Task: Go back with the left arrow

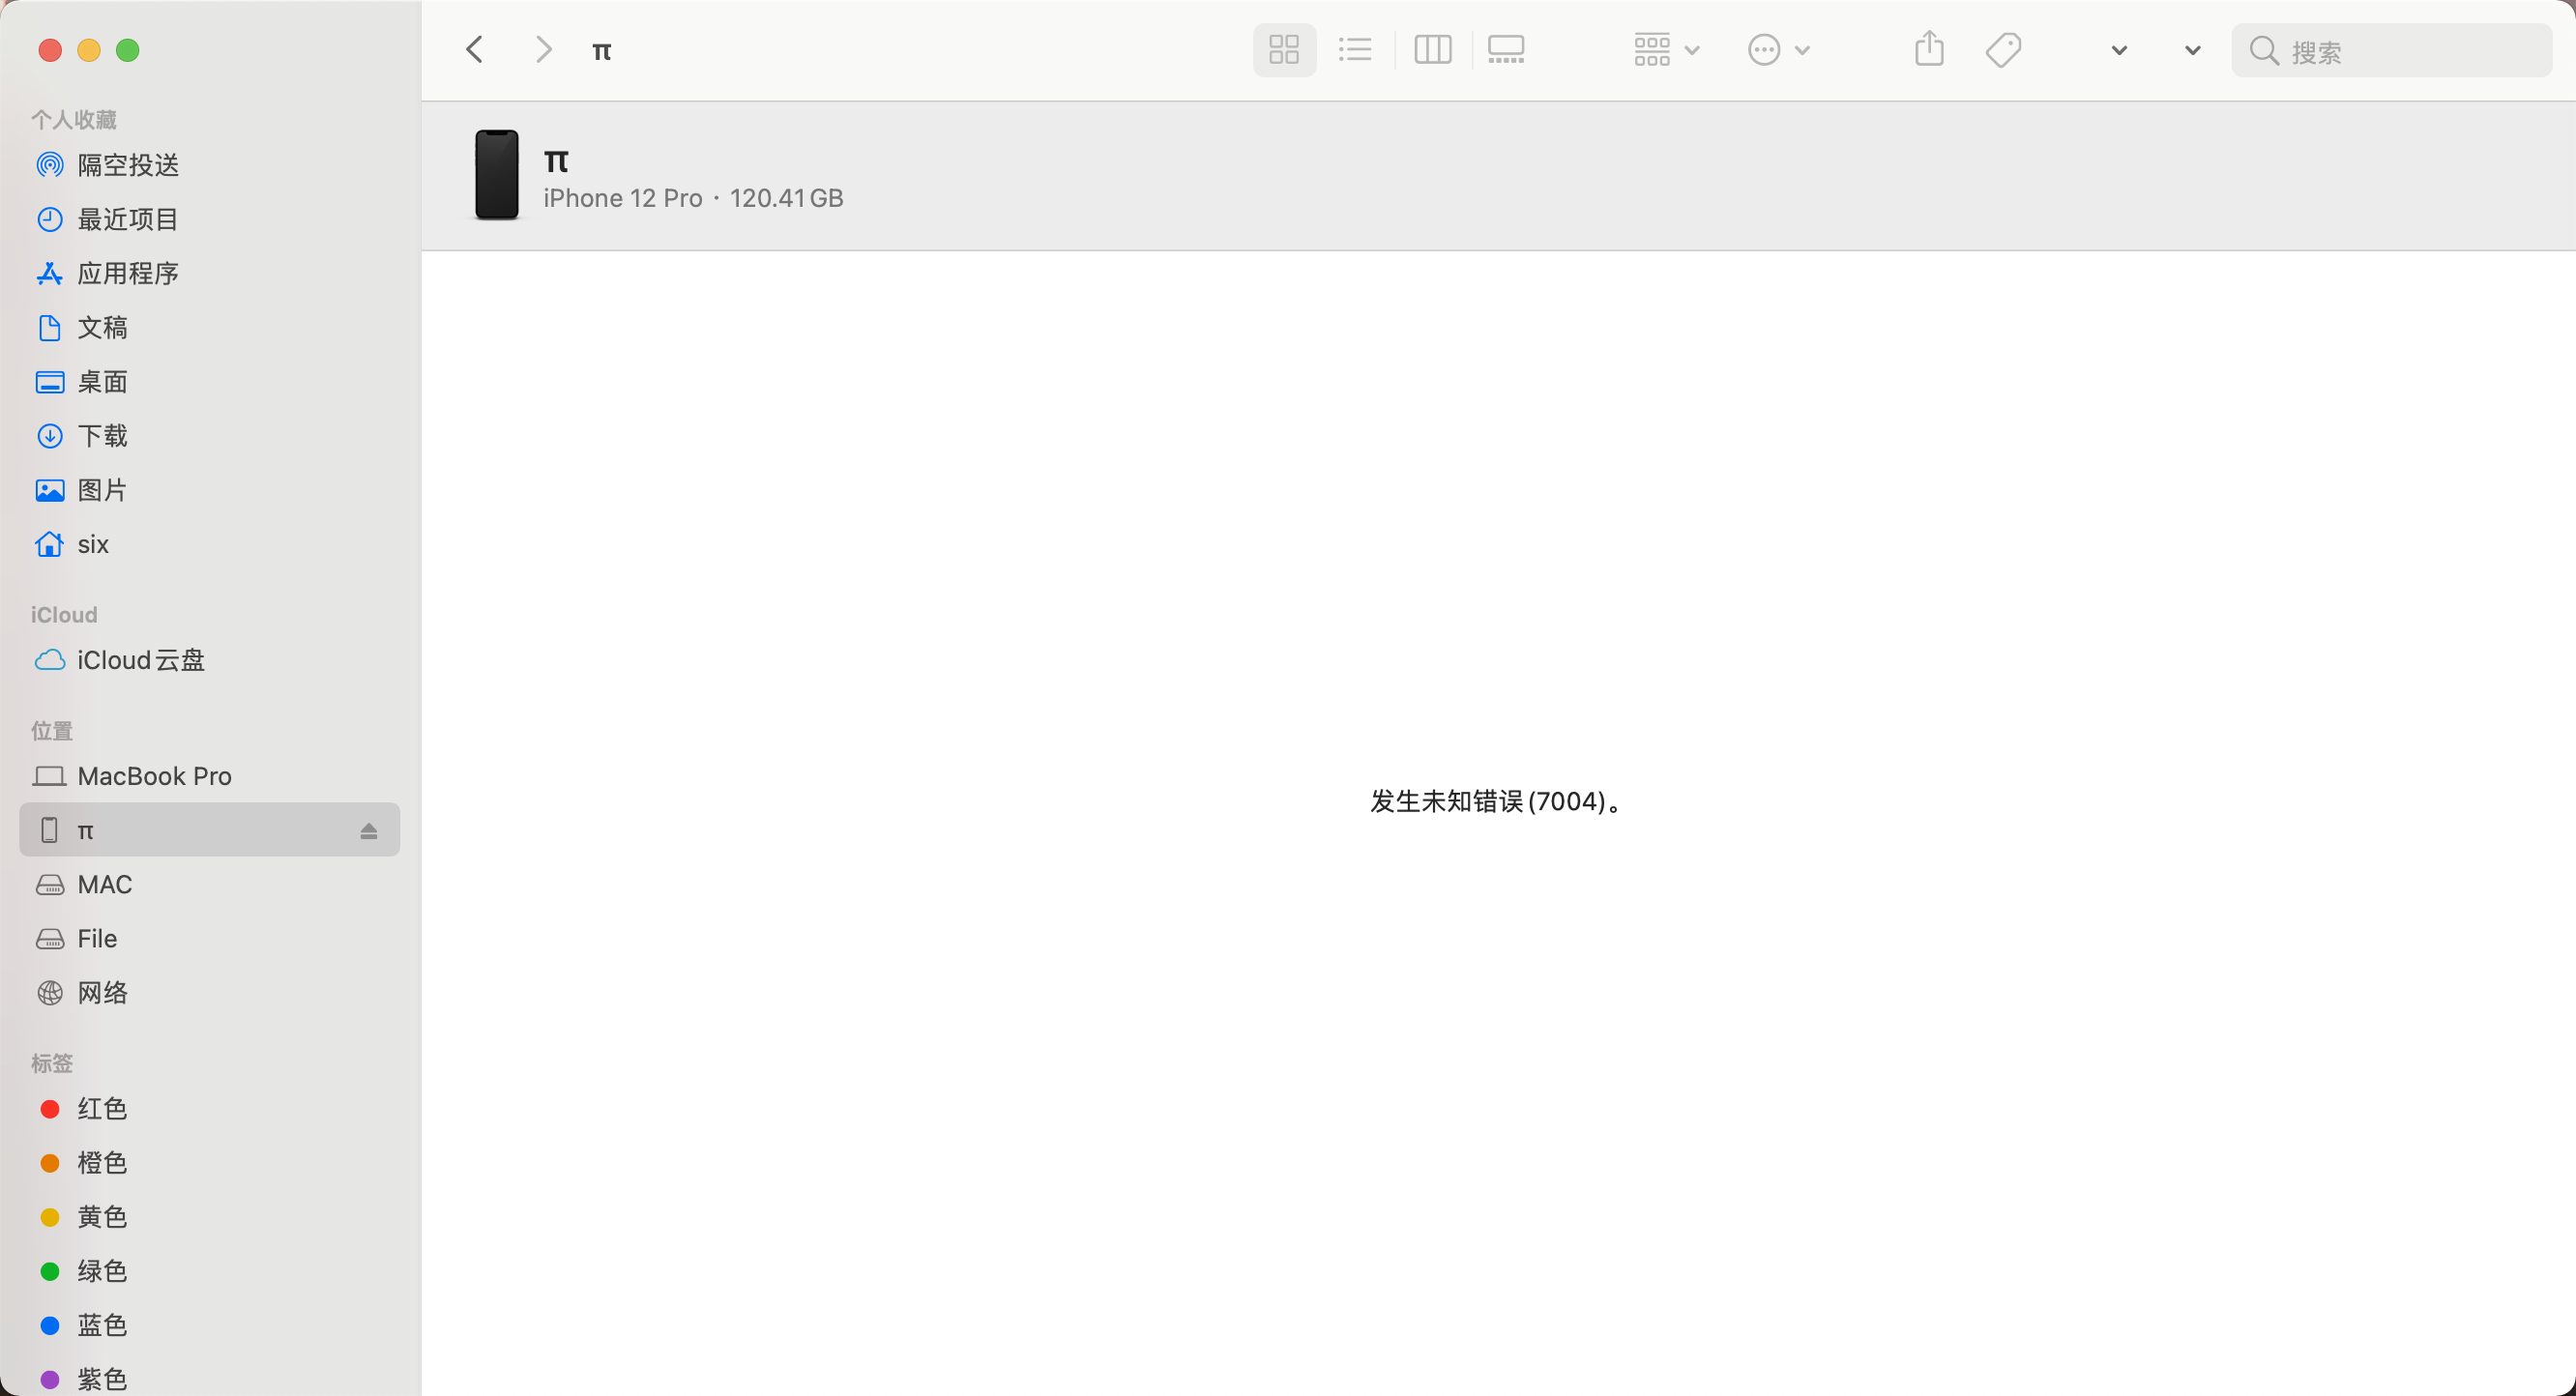Action: point(475,50)
